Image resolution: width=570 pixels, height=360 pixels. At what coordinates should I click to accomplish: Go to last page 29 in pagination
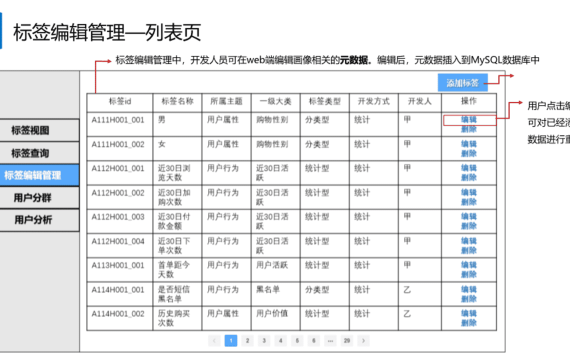(347, 341)
